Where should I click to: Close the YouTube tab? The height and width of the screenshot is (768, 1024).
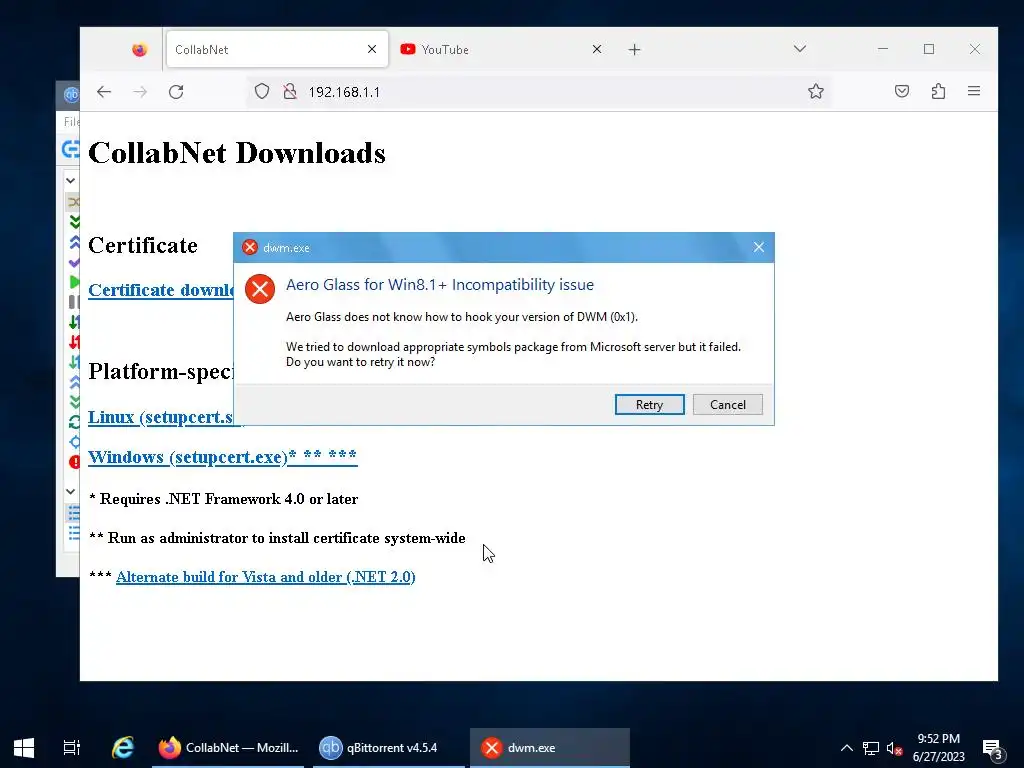click(x=596, y=50)
